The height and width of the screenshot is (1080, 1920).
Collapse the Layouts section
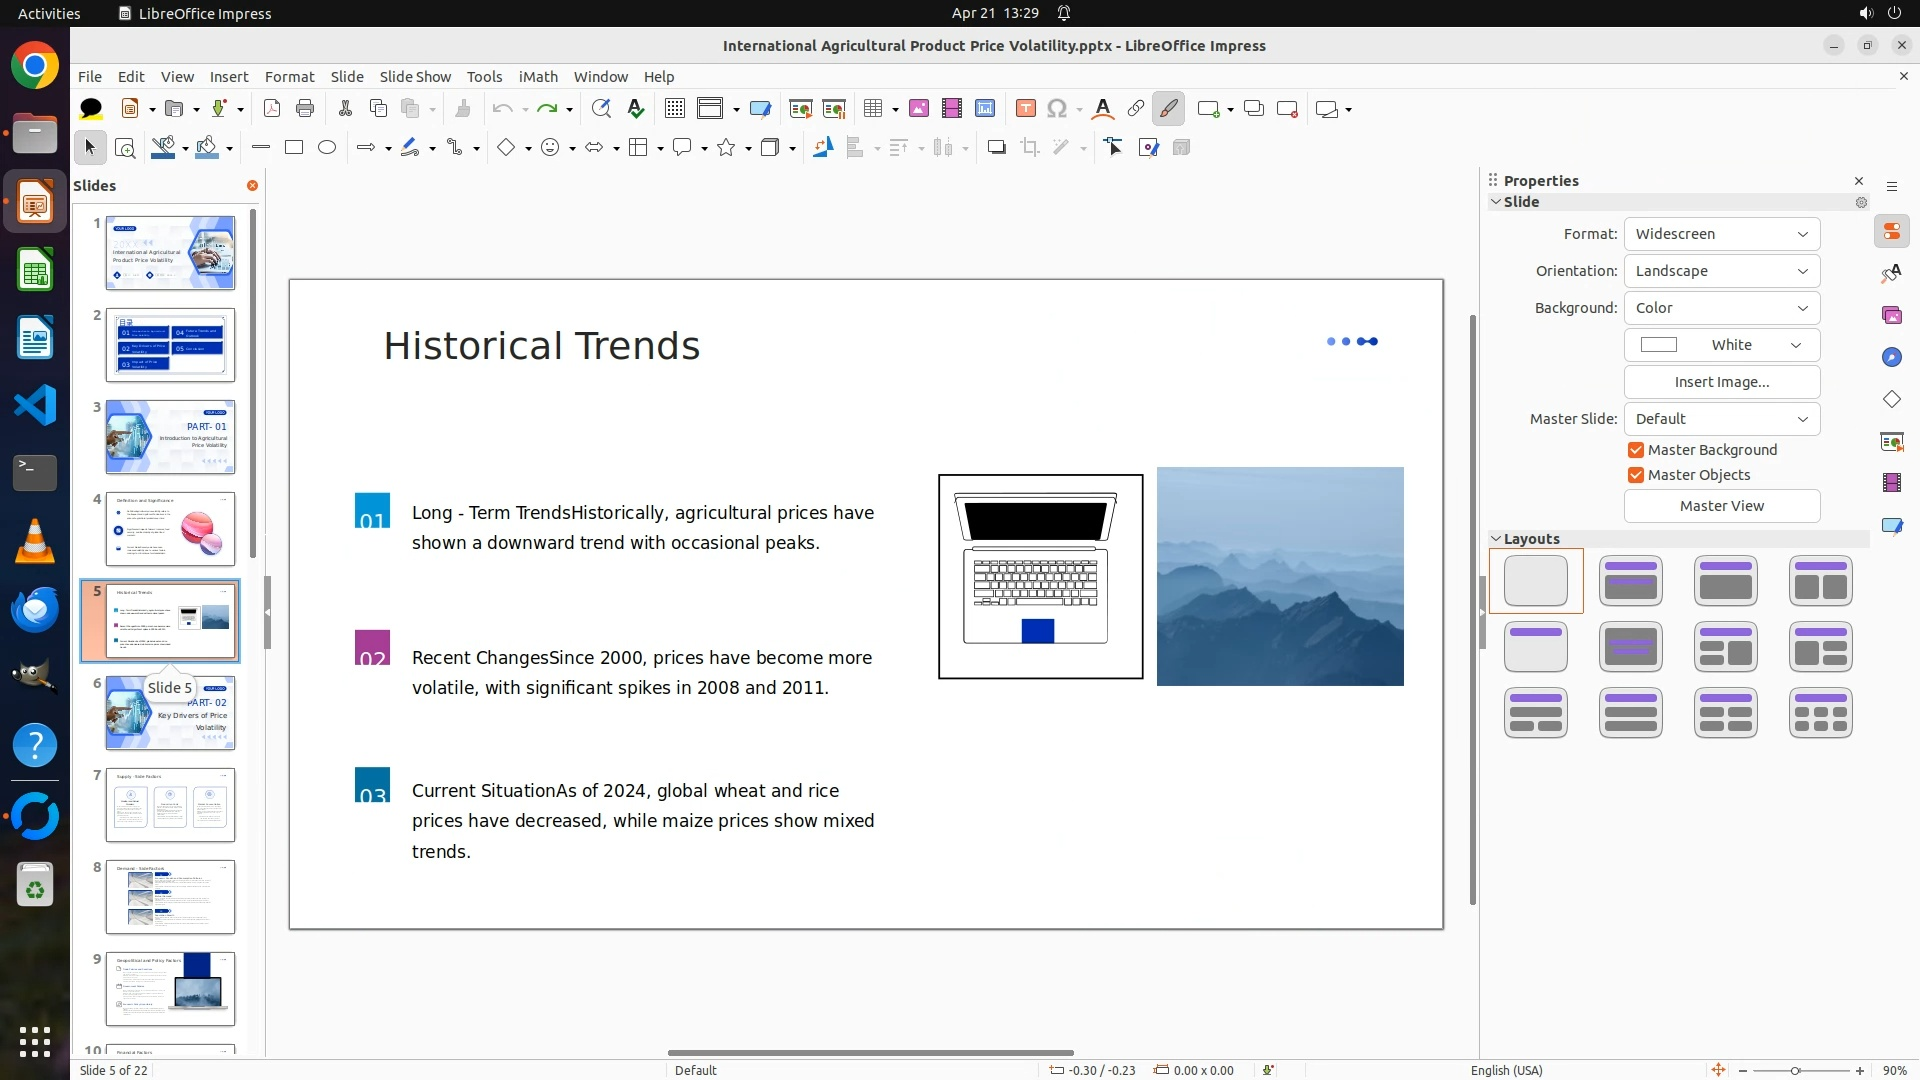tap(1496, 539)
